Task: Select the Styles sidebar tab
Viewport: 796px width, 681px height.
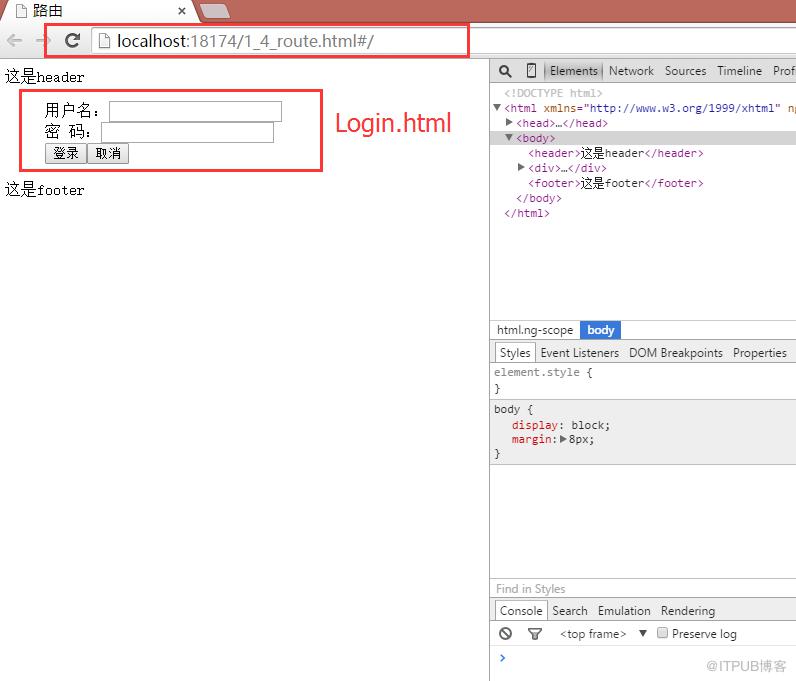Action: click(515, 352)
